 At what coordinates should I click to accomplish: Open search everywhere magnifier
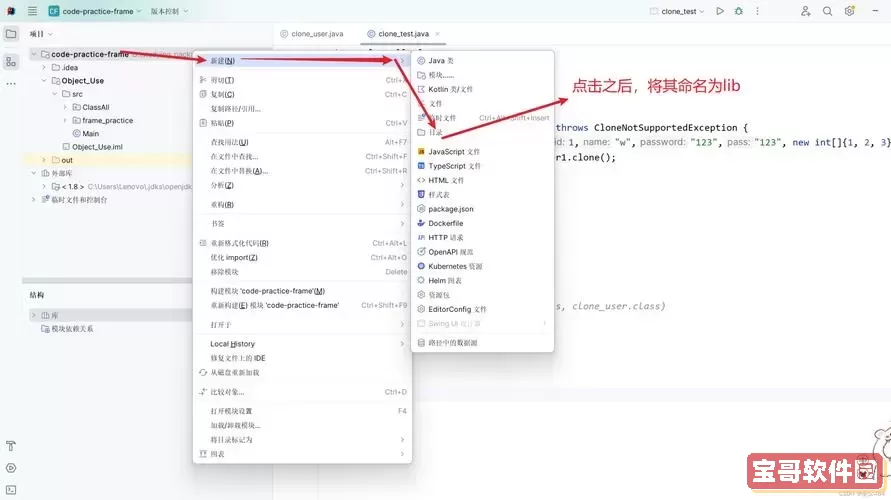point(827,11)
